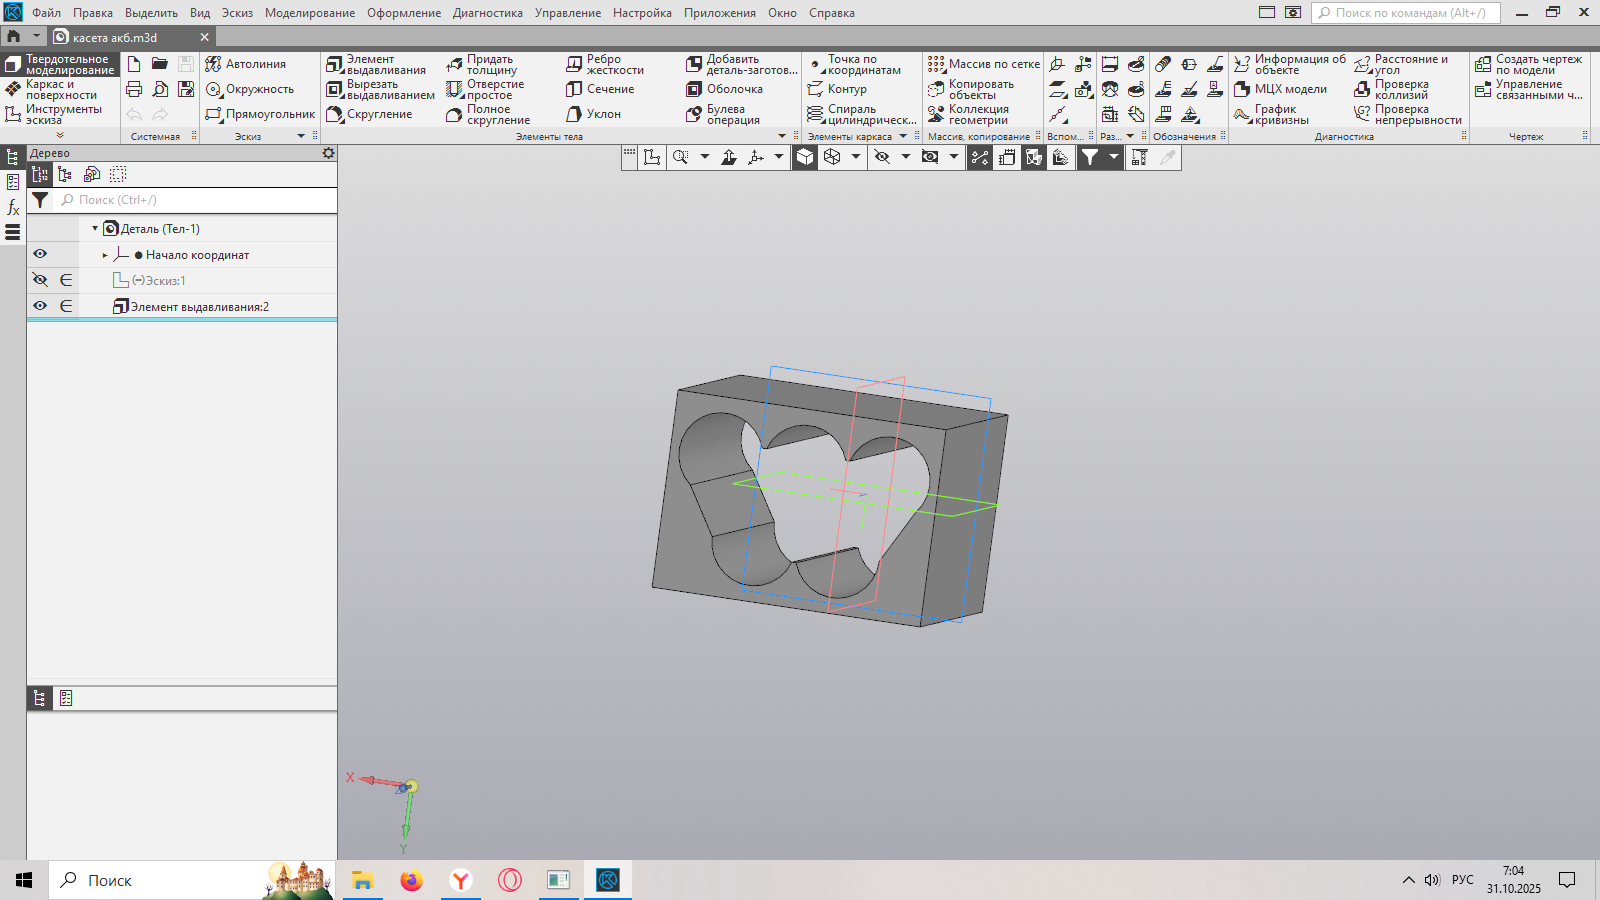Switch to Каркас и поверхности toolset
This screenshot has width=1600, height=900.
60,90
